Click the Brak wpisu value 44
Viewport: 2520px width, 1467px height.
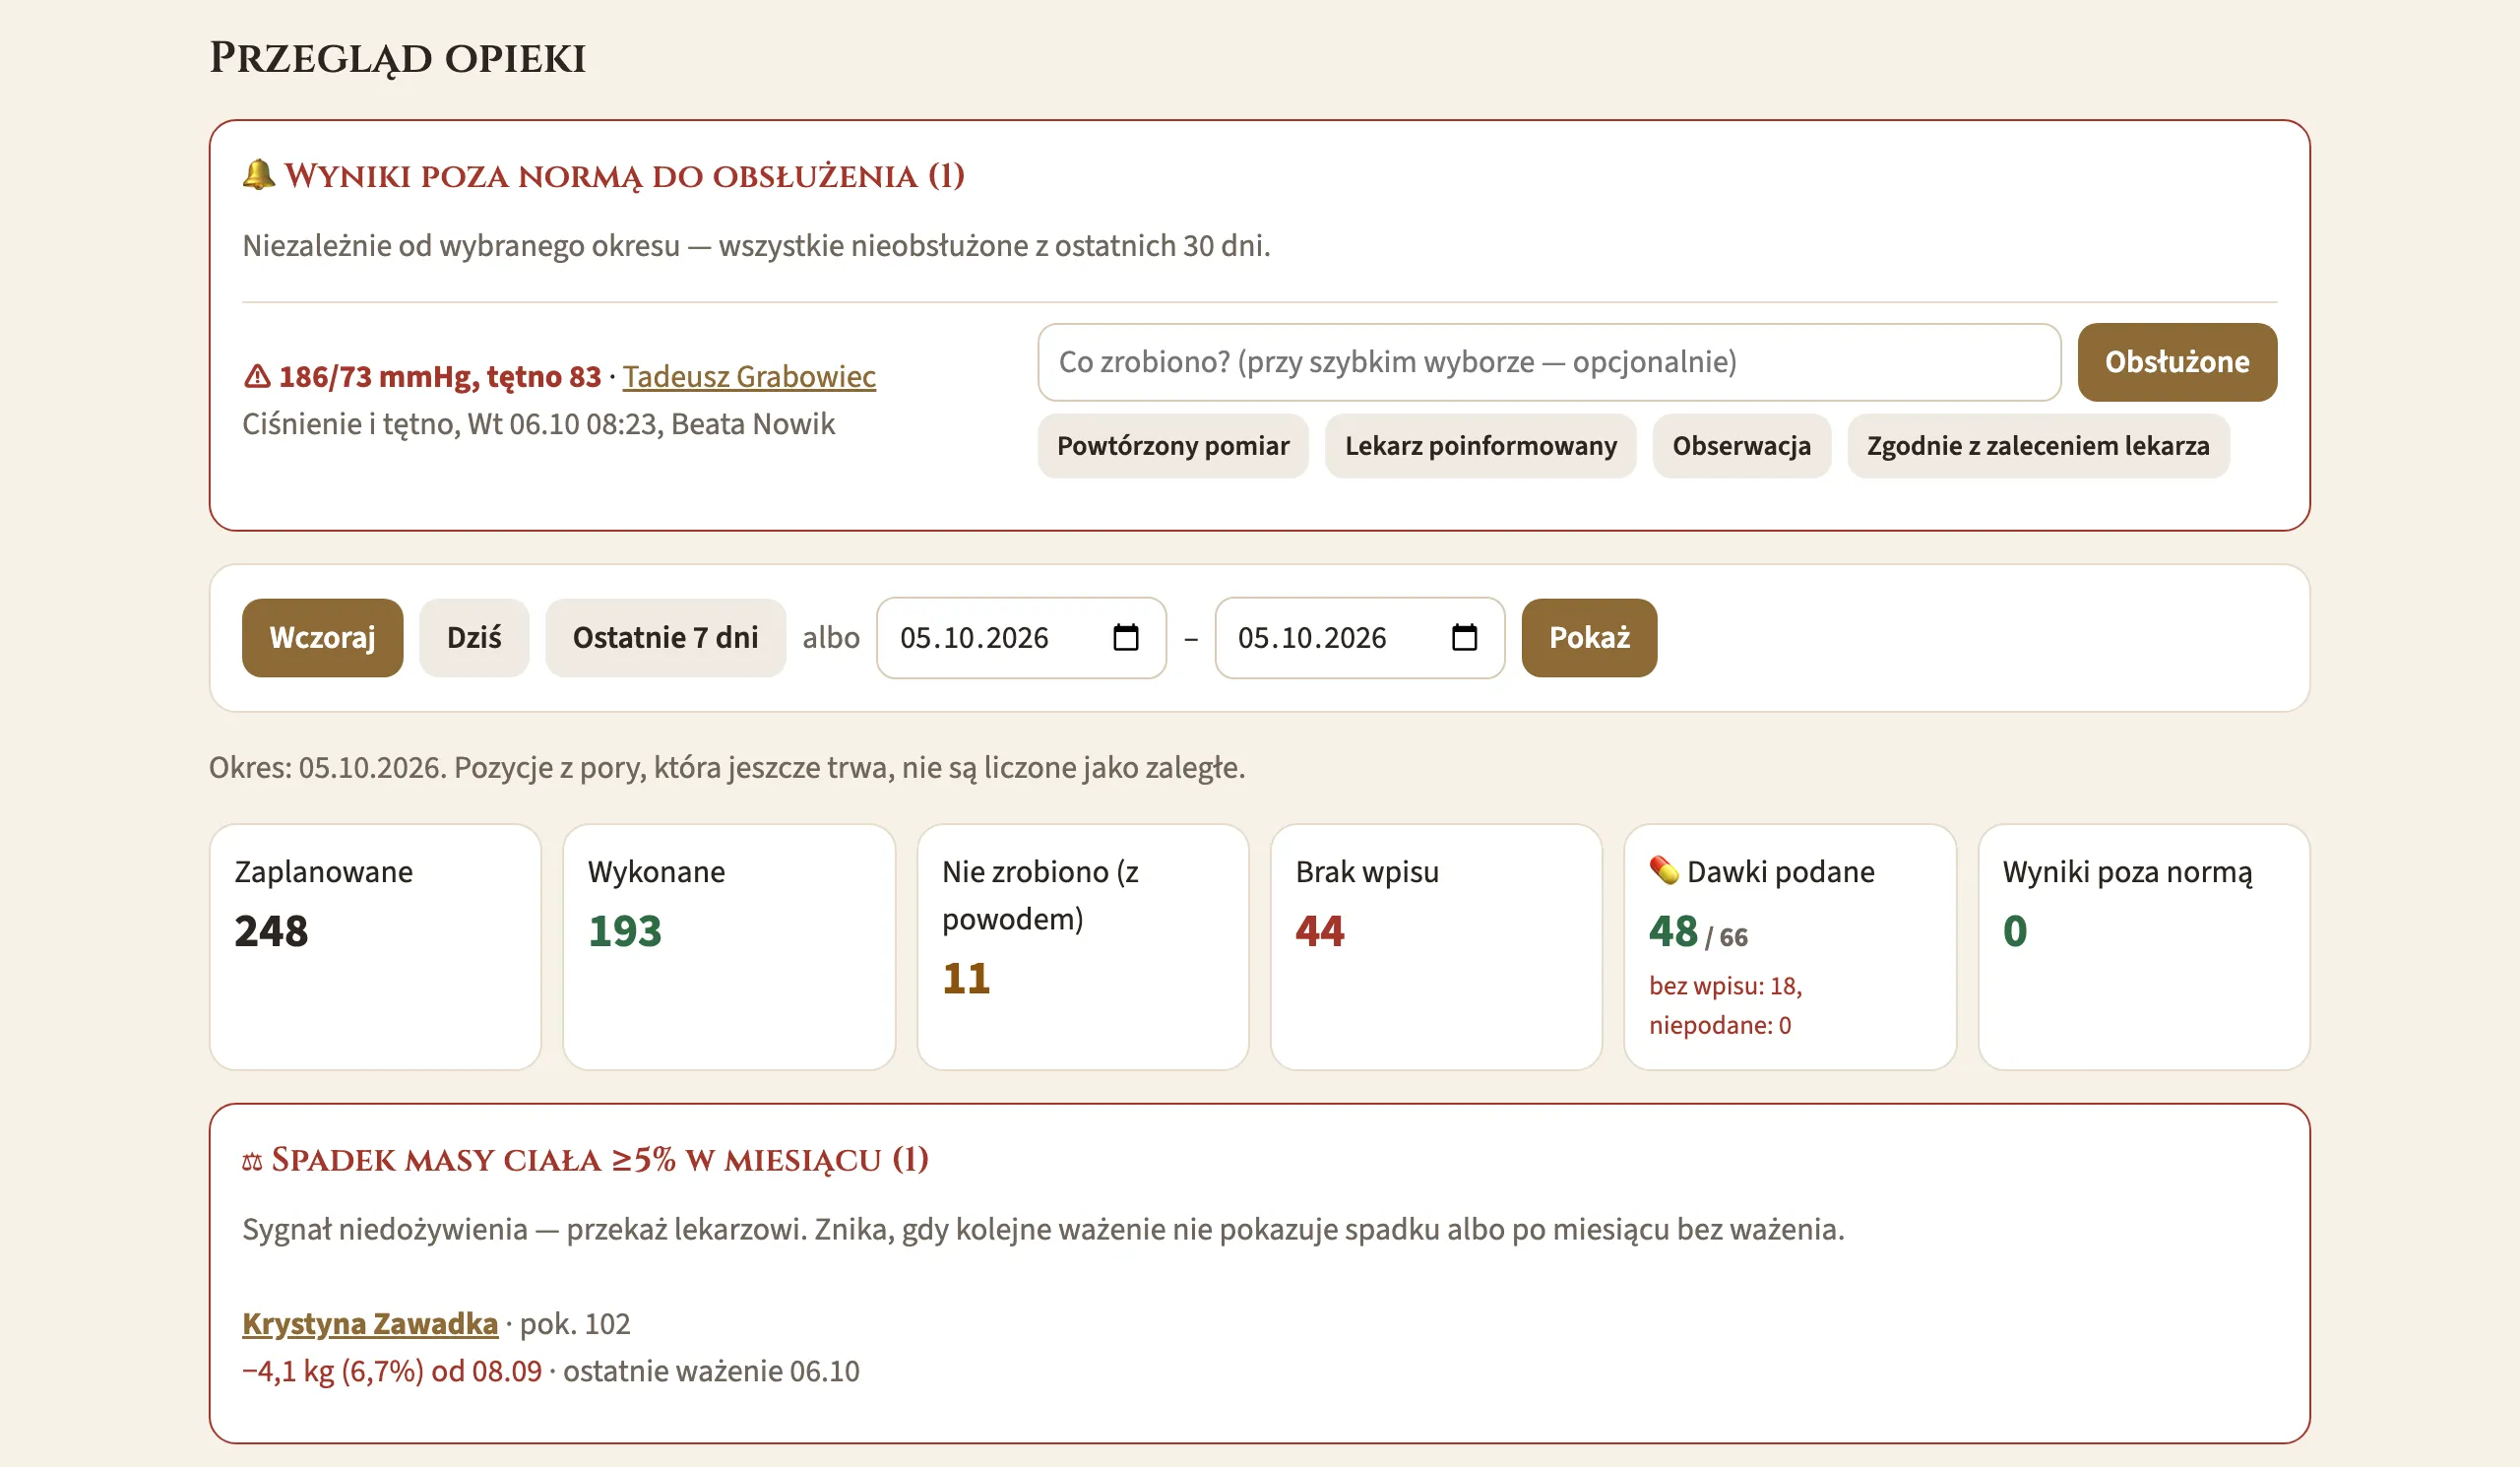click(x=1320, y=931)
